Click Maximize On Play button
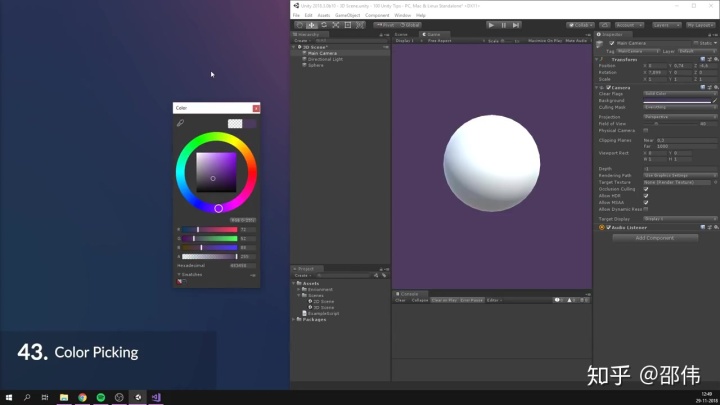This screenshot has width=720, height=405. click(x=545, y=41)
